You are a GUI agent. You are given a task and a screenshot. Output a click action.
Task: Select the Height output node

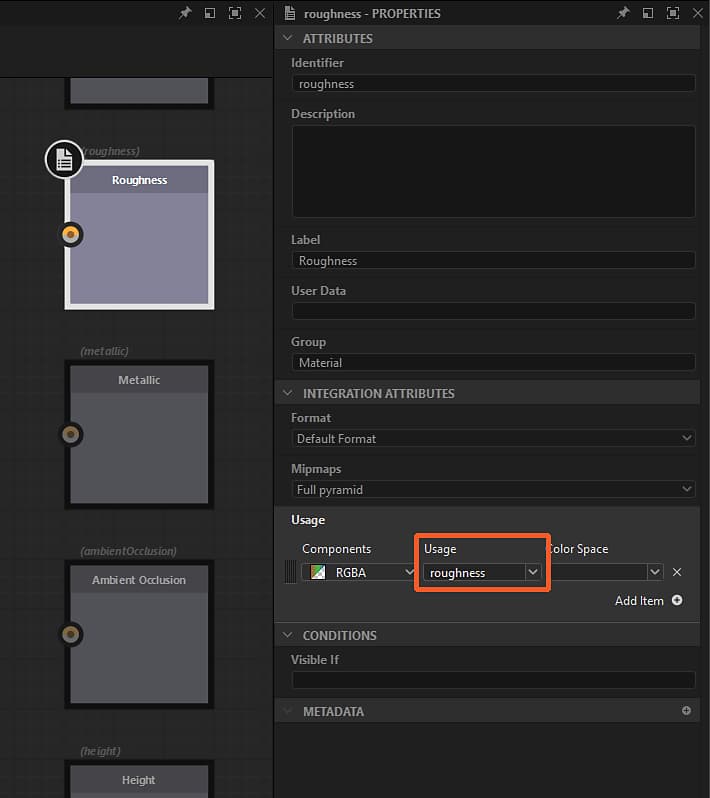tap(139, 779)
